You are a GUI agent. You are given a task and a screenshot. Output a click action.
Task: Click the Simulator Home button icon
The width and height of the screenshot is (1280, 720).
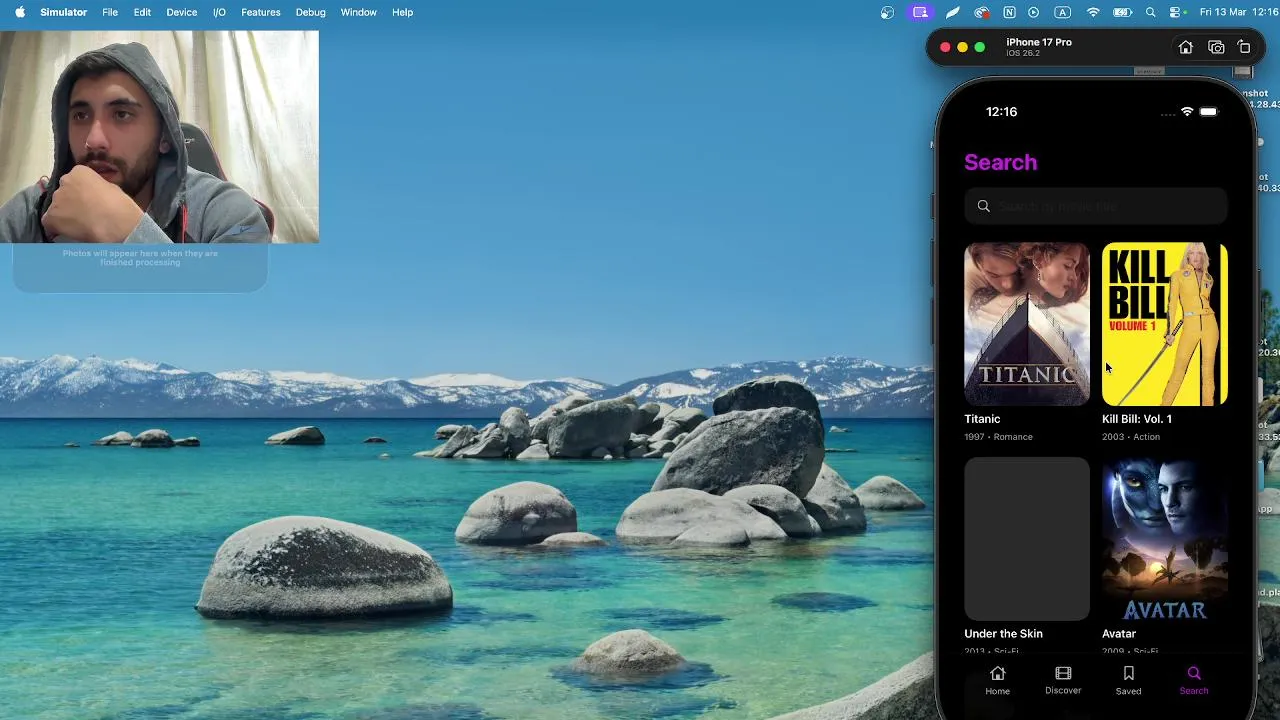1185,47
